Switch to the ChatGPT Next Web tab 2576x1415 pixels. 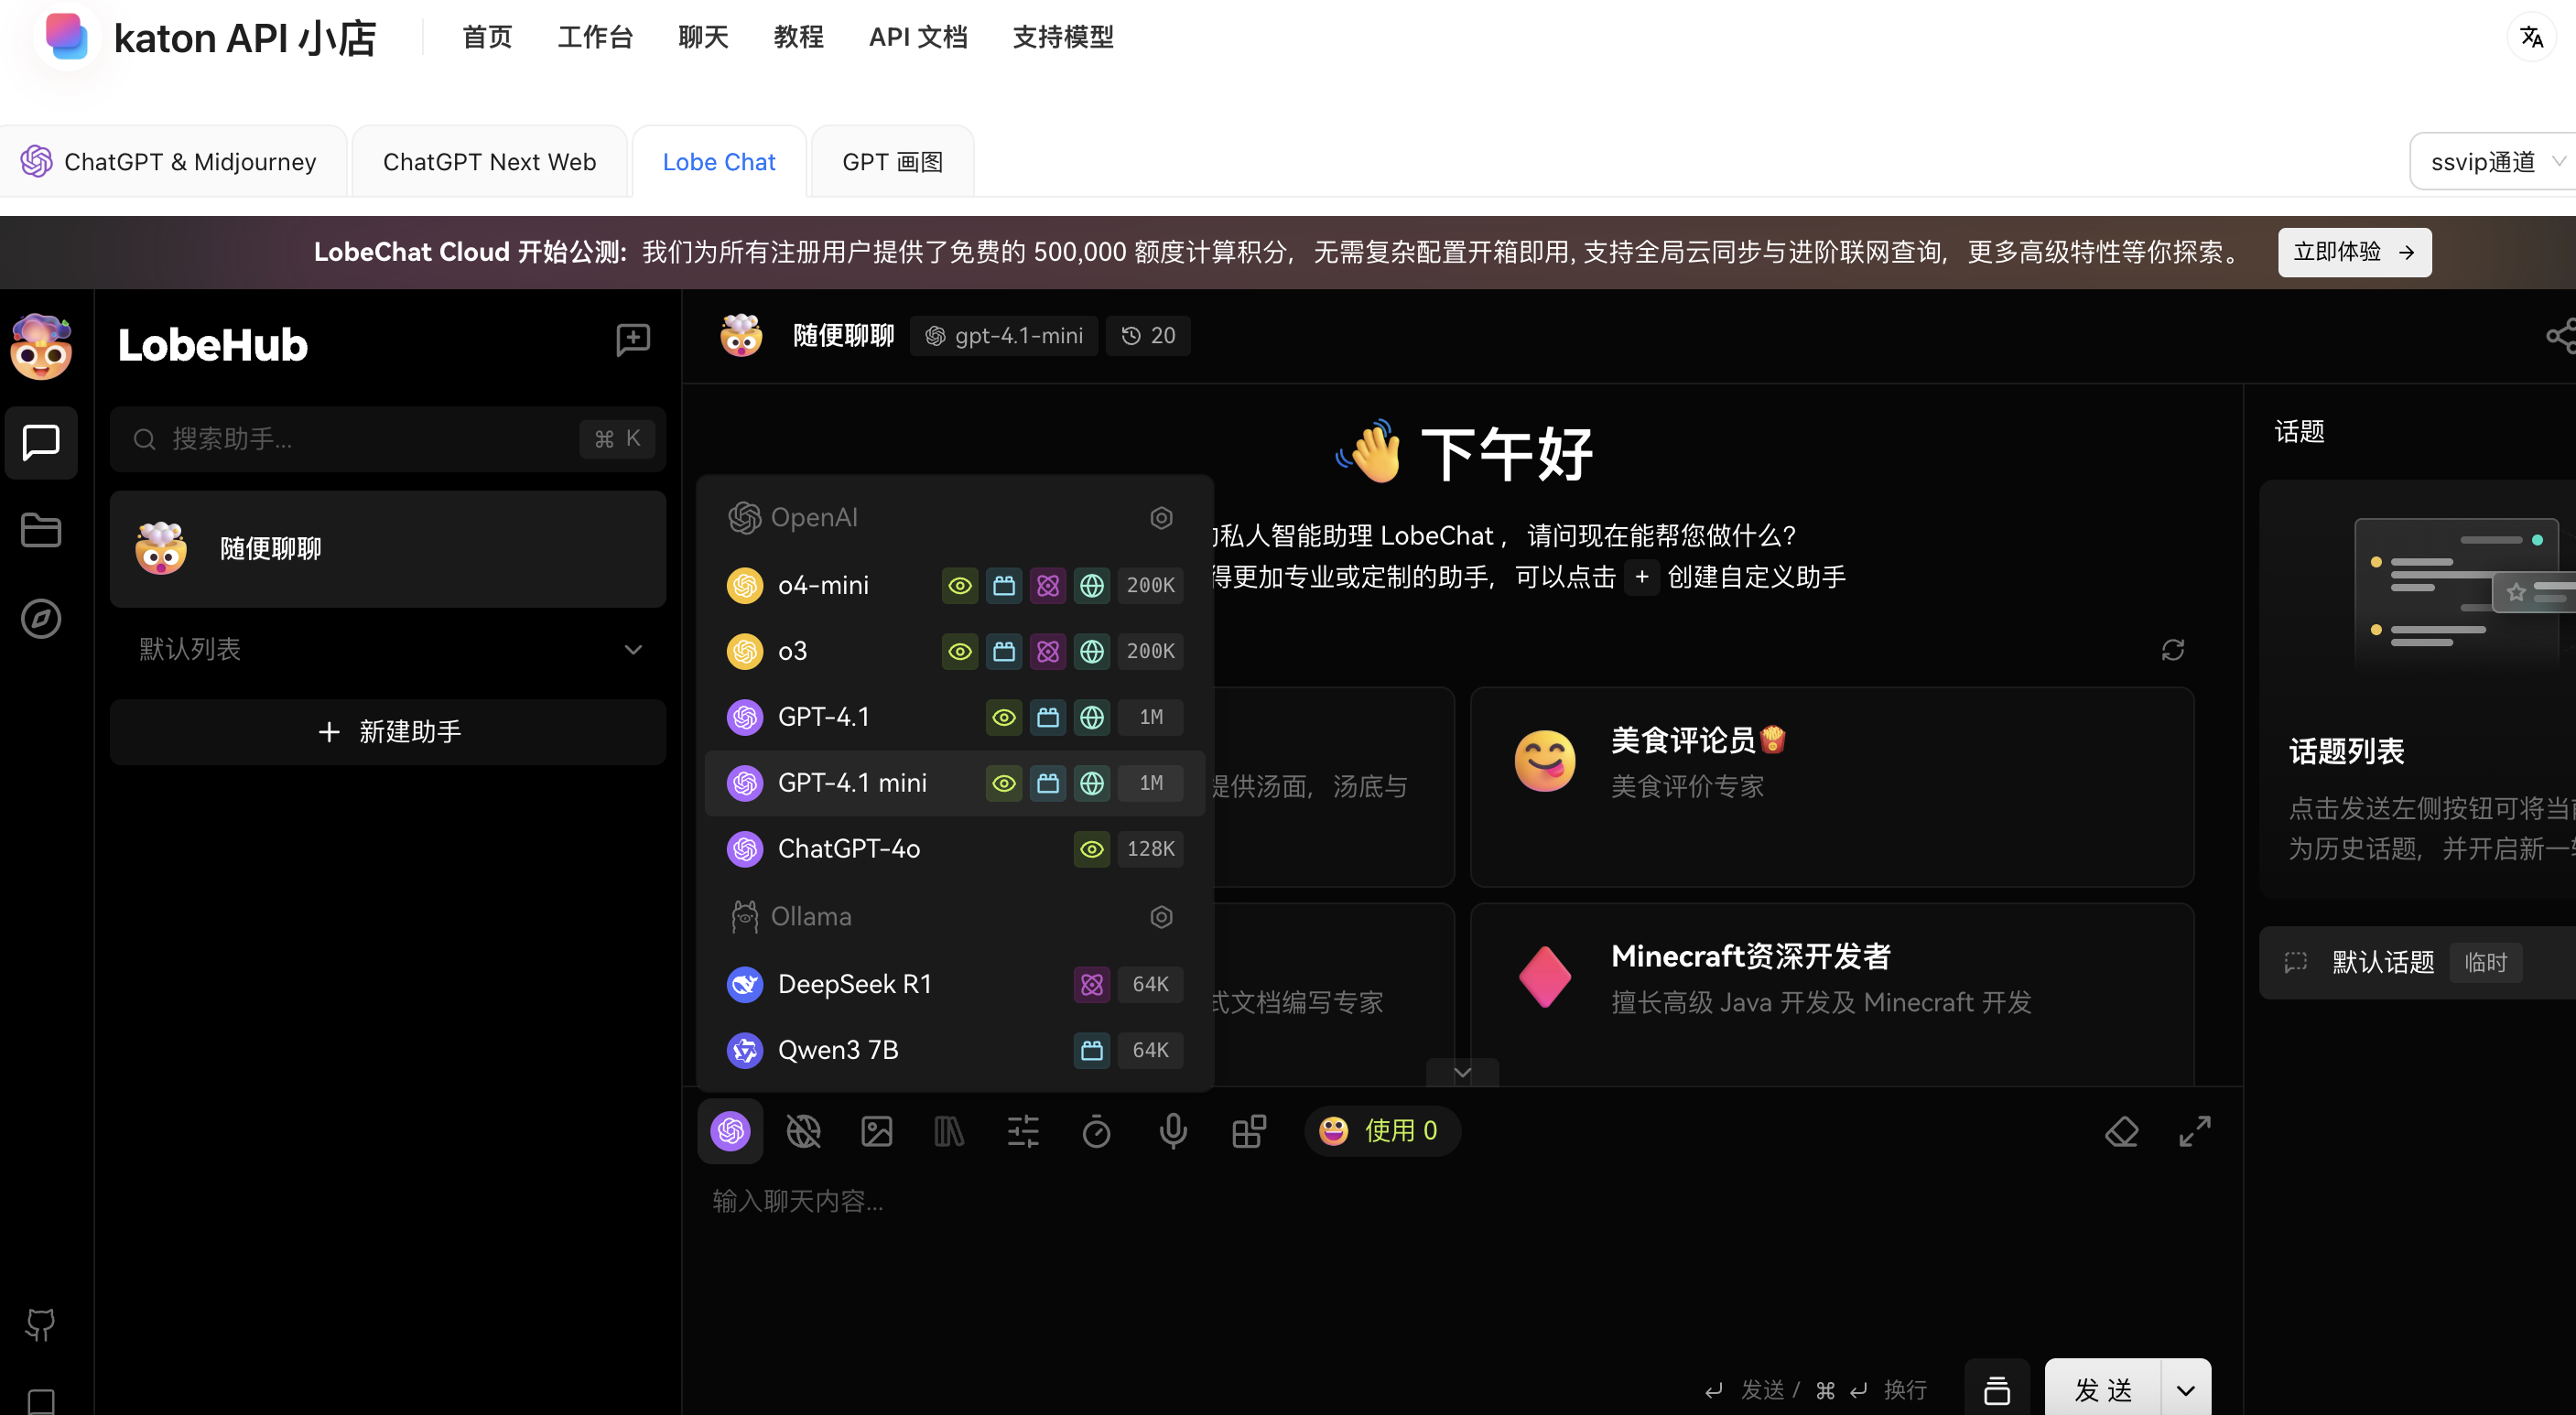(489, 161)
